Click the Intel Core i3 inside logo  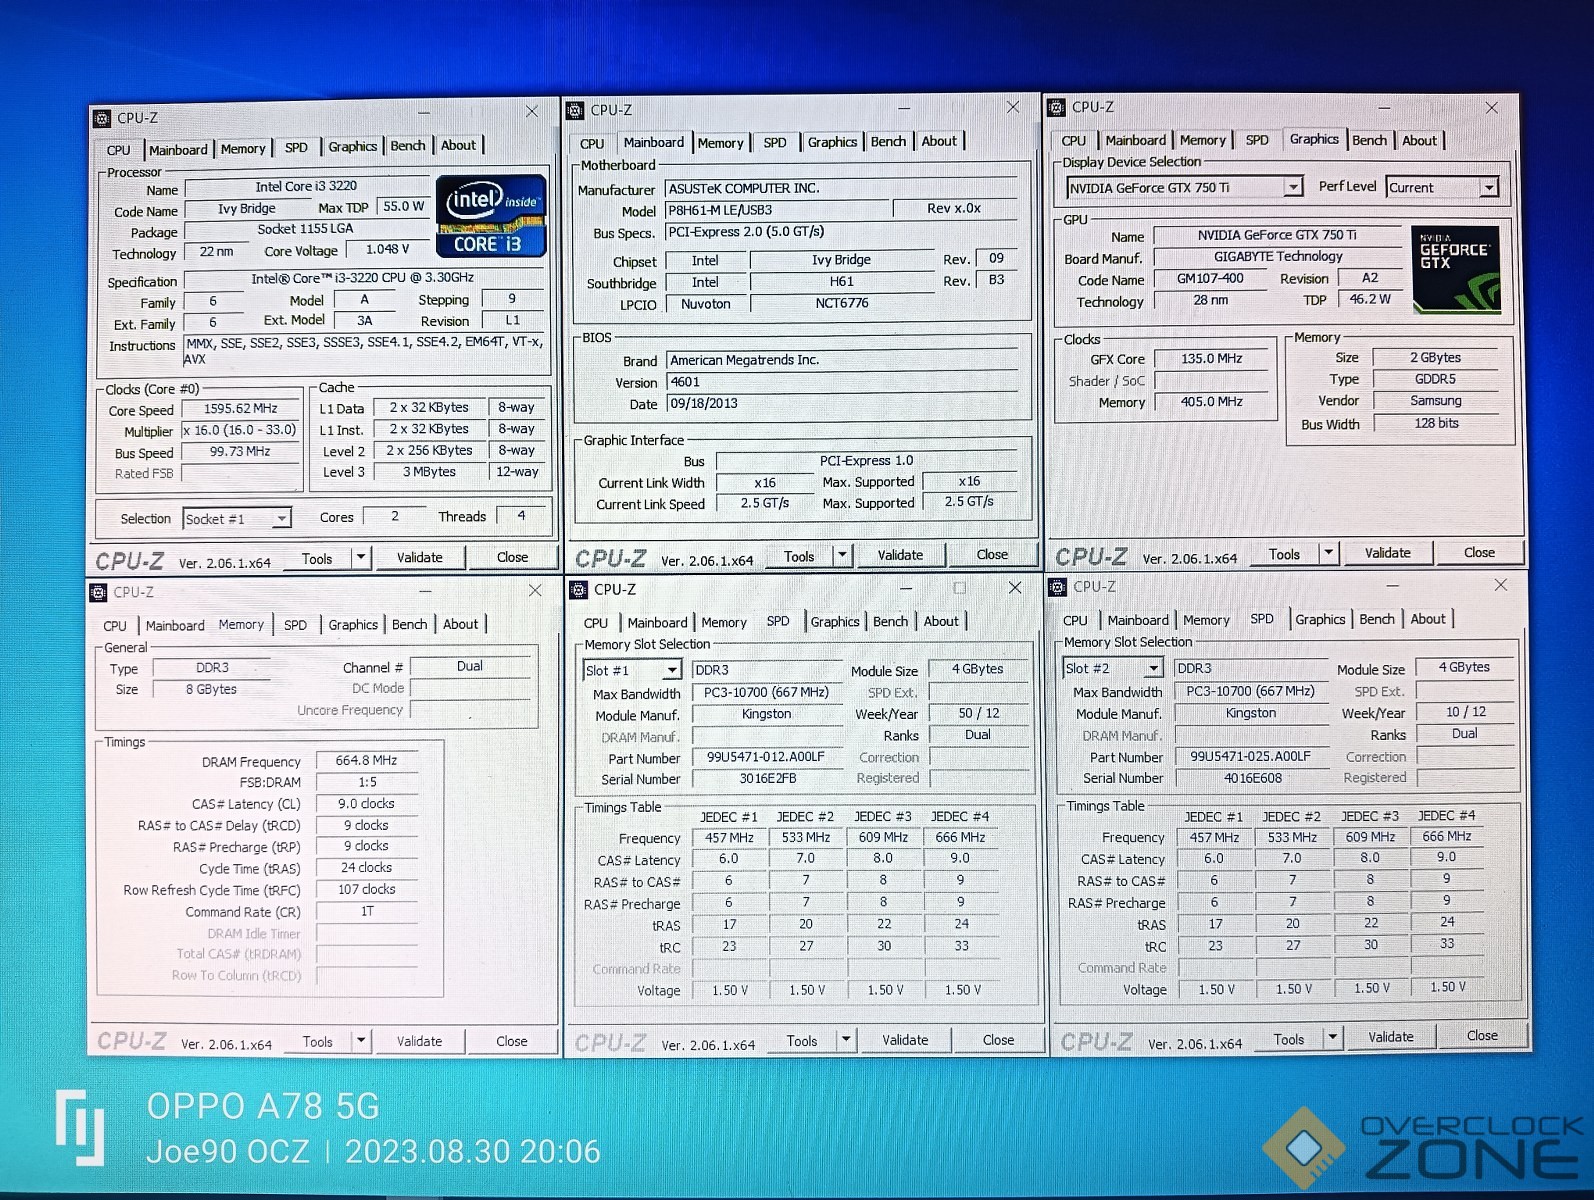tap(490, 215)
